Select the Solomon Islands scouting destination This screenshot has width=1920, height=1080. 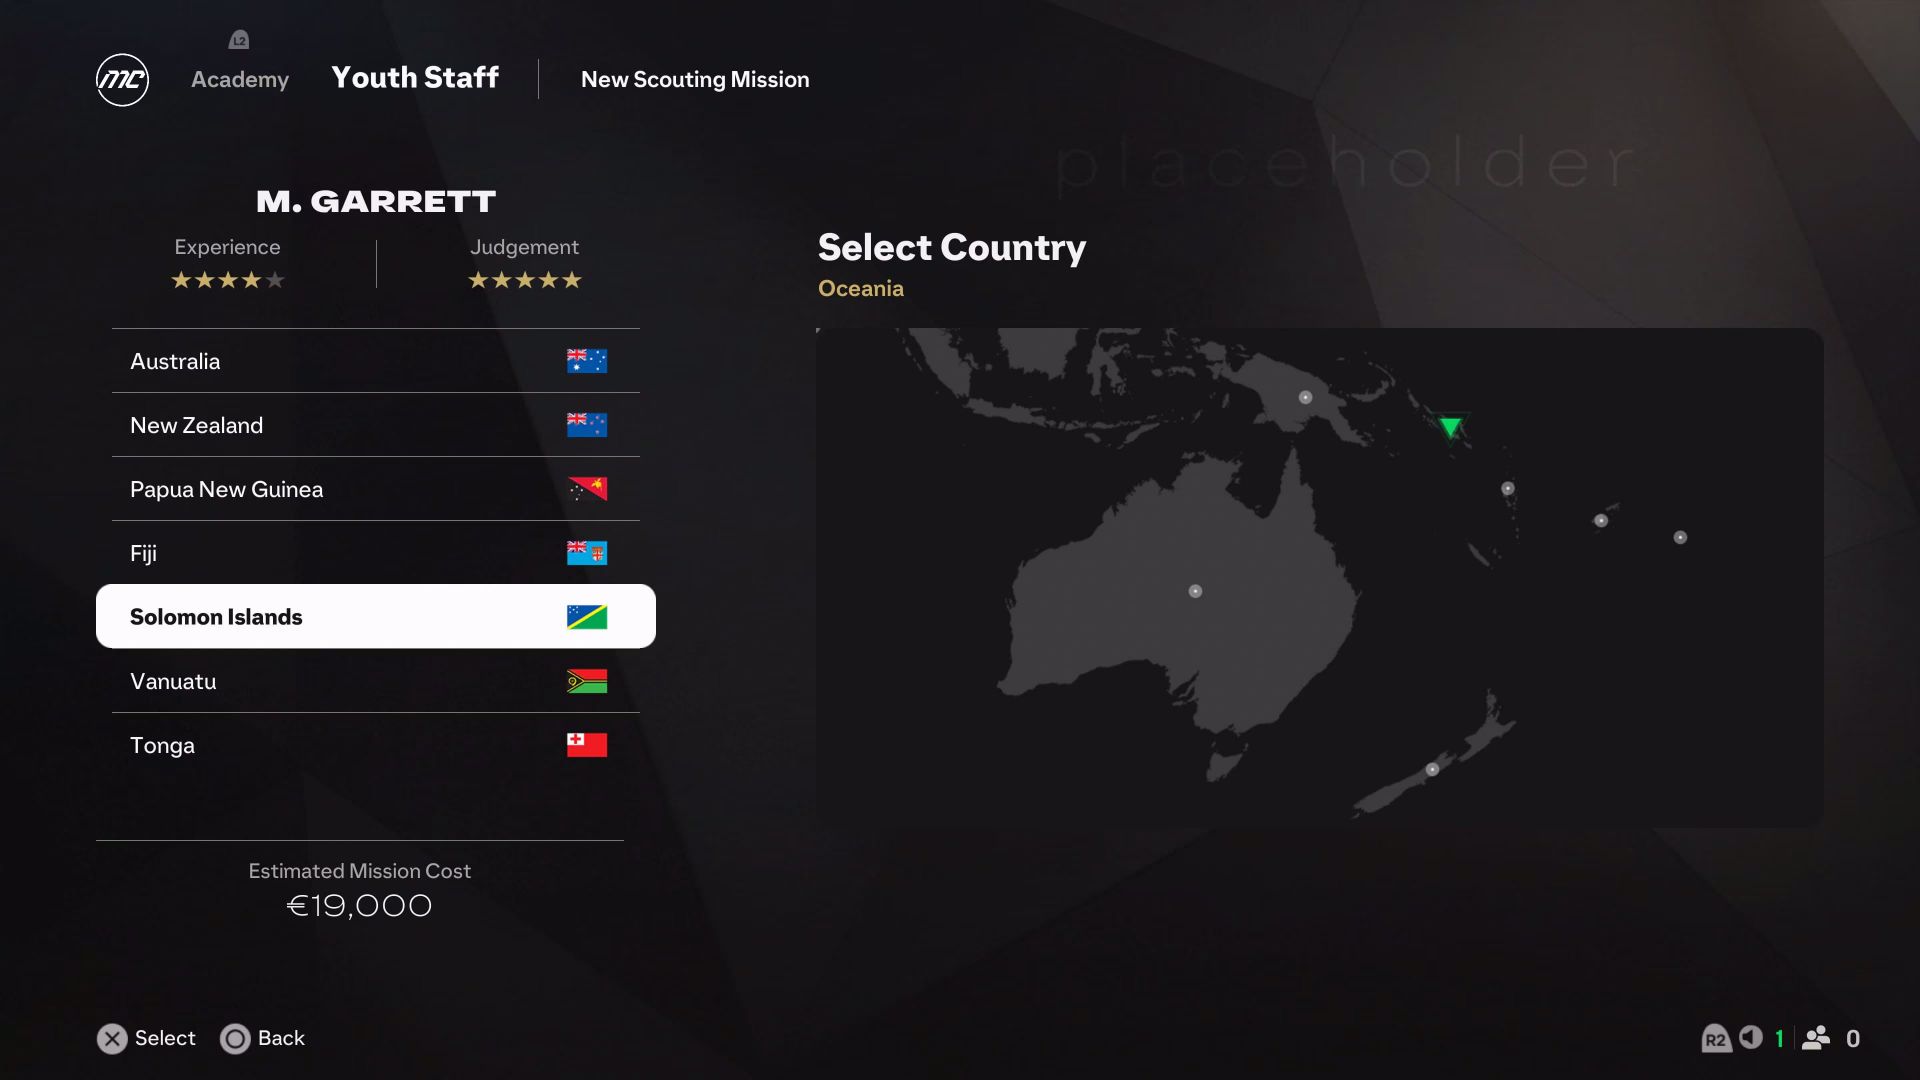pyautogui.click(x=376, y=616)
